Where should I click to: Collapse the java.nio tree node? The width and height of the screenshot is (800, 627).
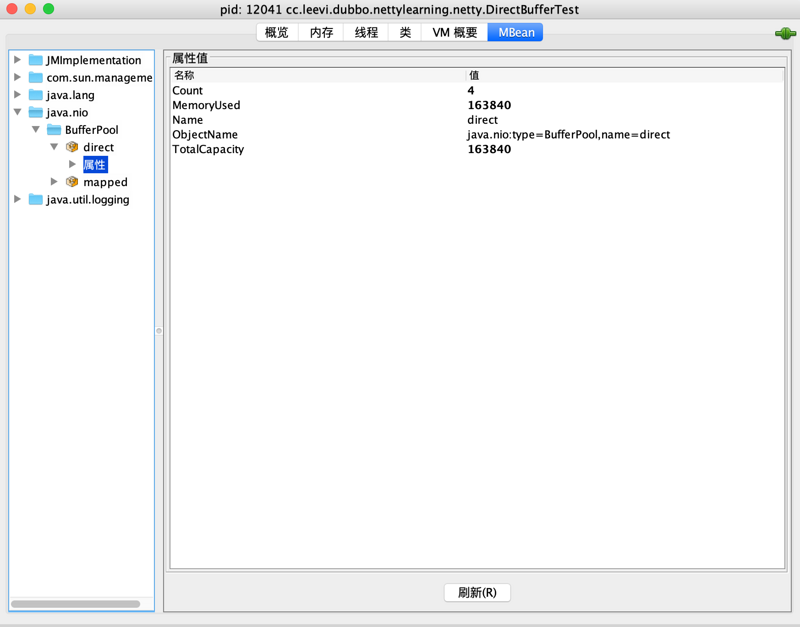(x=17, y=112)
